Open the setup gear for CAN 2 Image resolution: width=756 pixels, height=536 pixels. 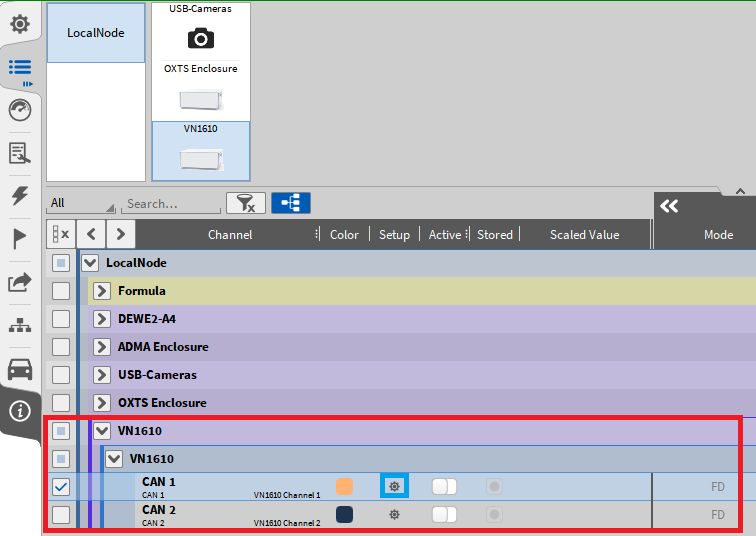[394, 514]
